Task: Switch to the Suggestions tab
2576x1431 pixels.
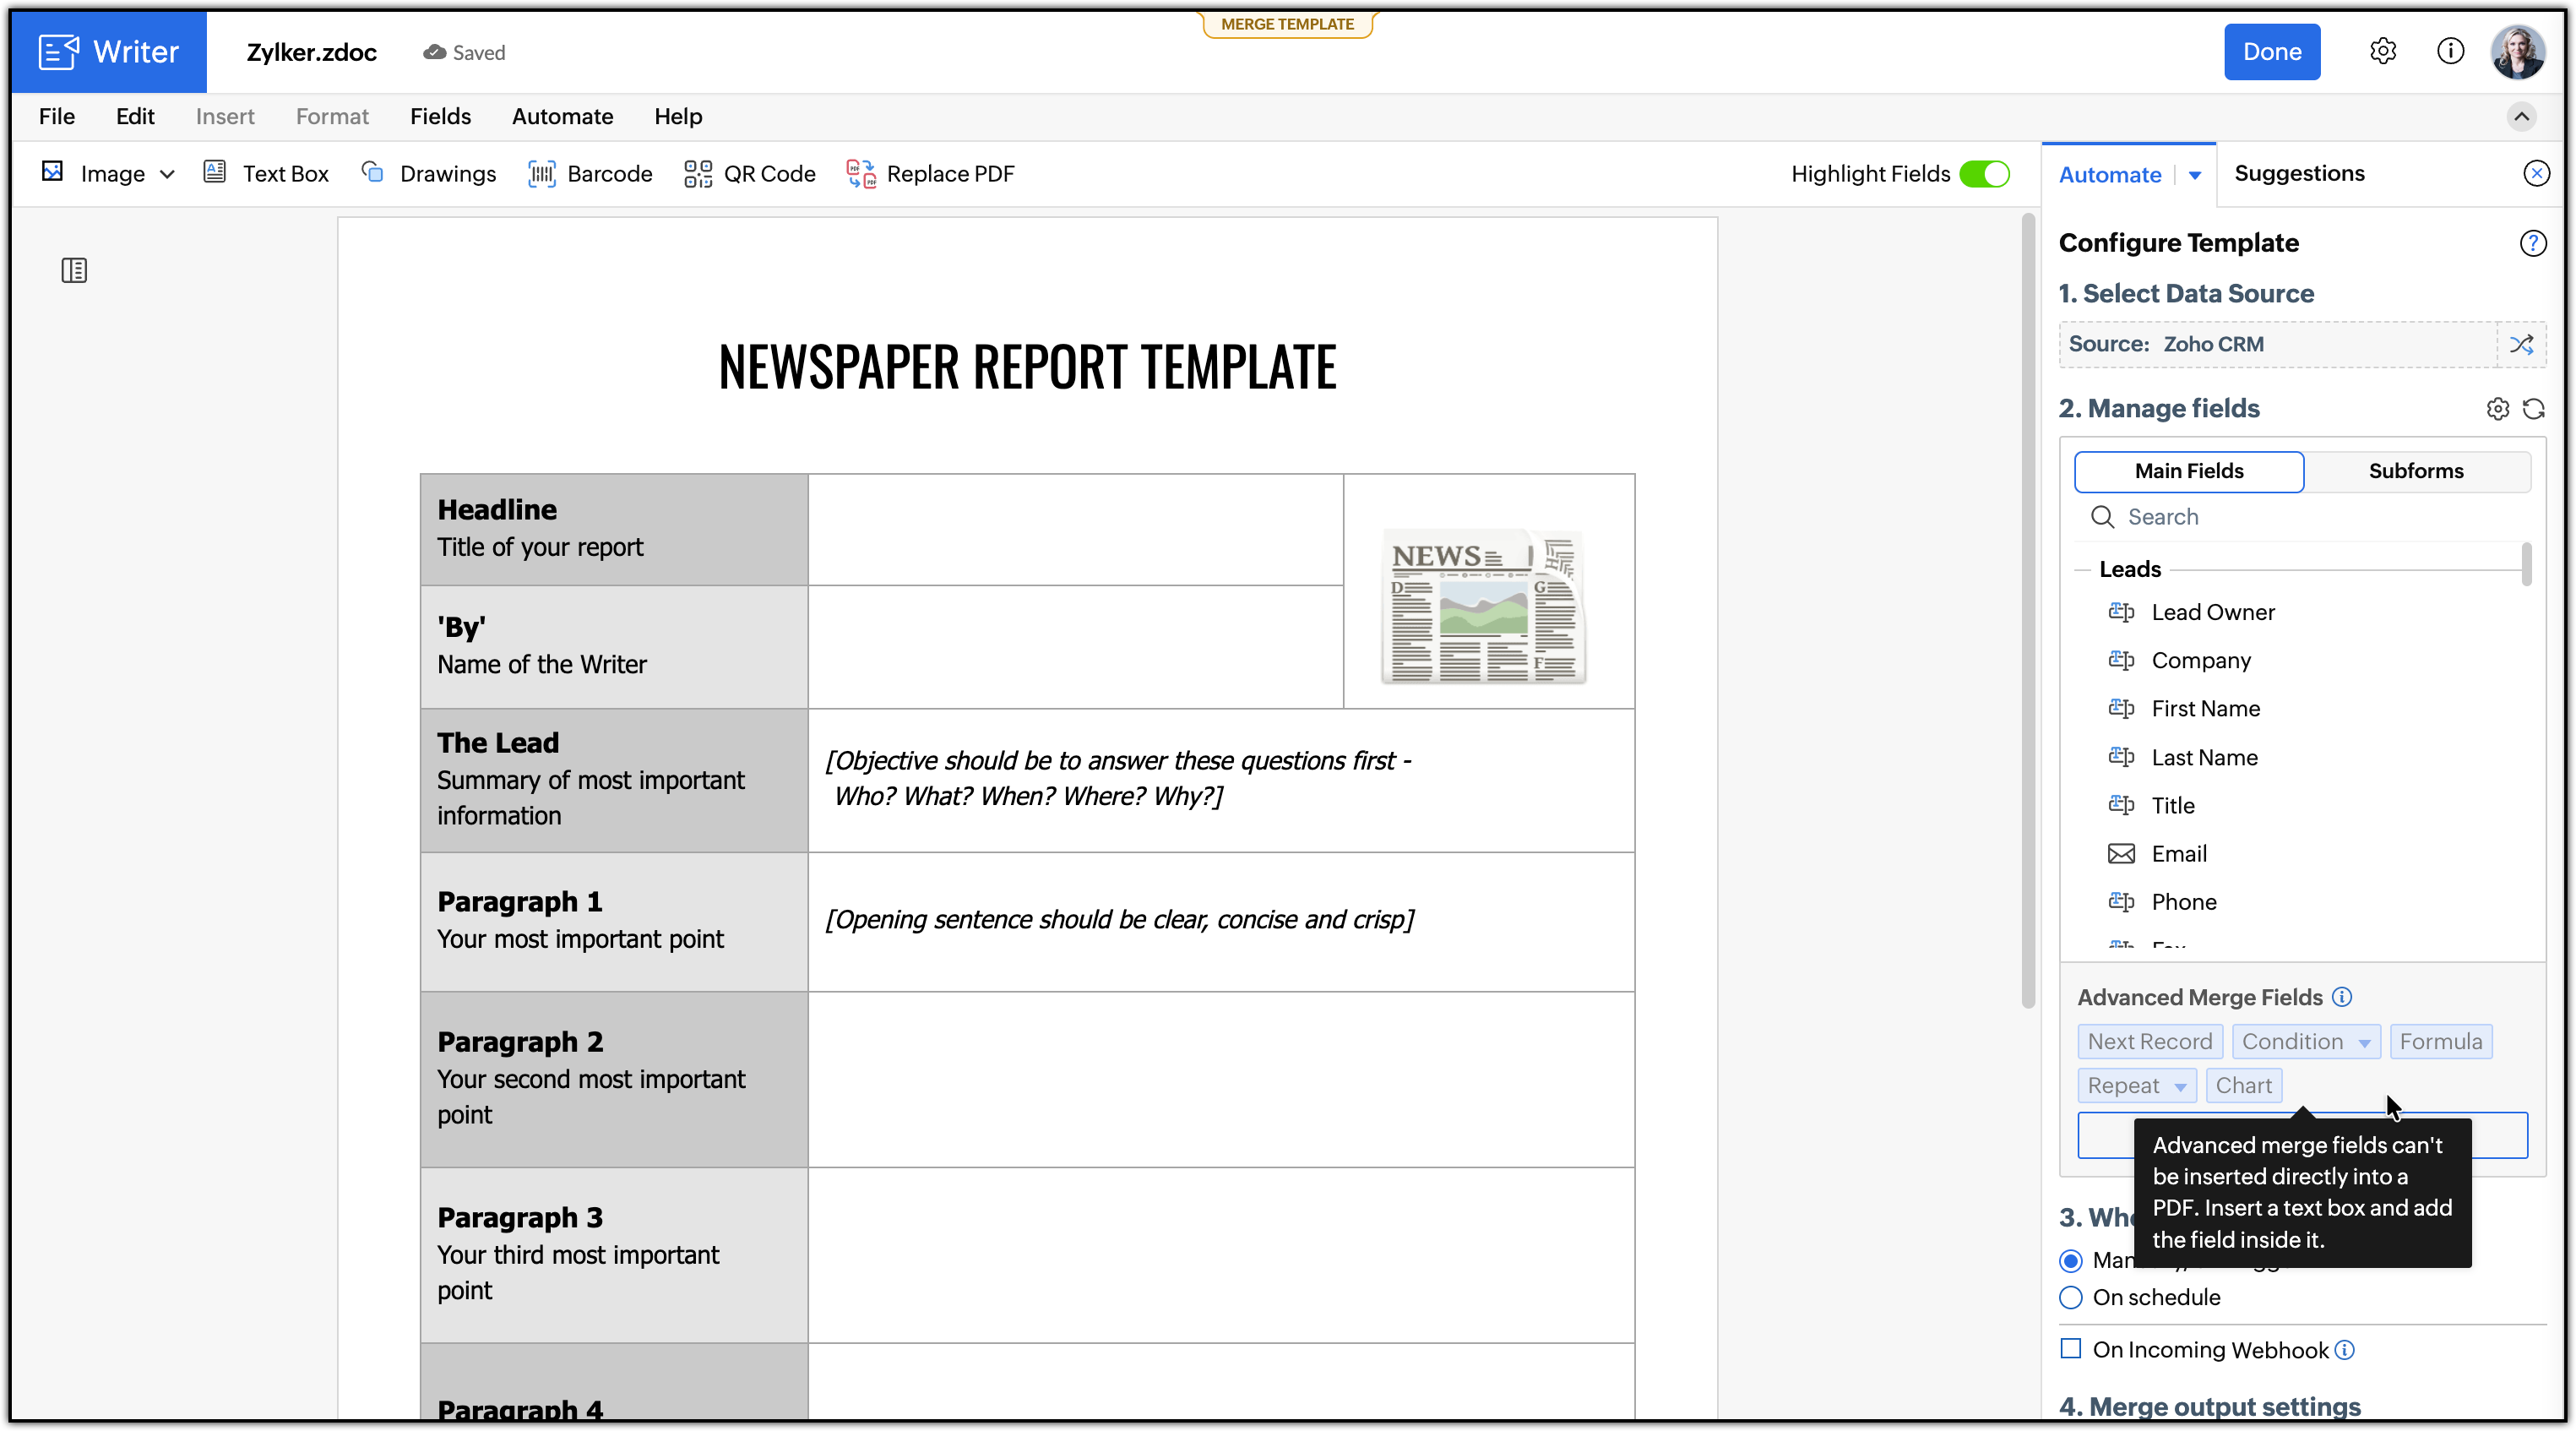Action: click(x=2299, y=173)
